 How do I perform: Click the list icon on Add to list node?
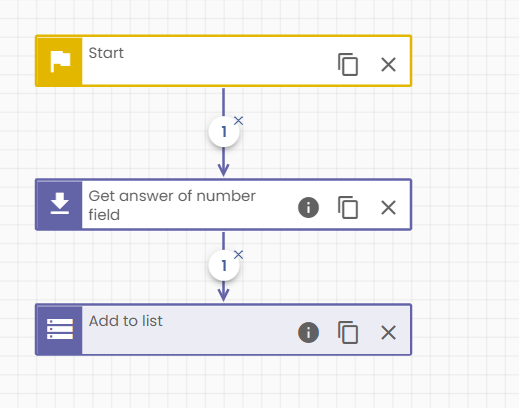tap(60, 329)
